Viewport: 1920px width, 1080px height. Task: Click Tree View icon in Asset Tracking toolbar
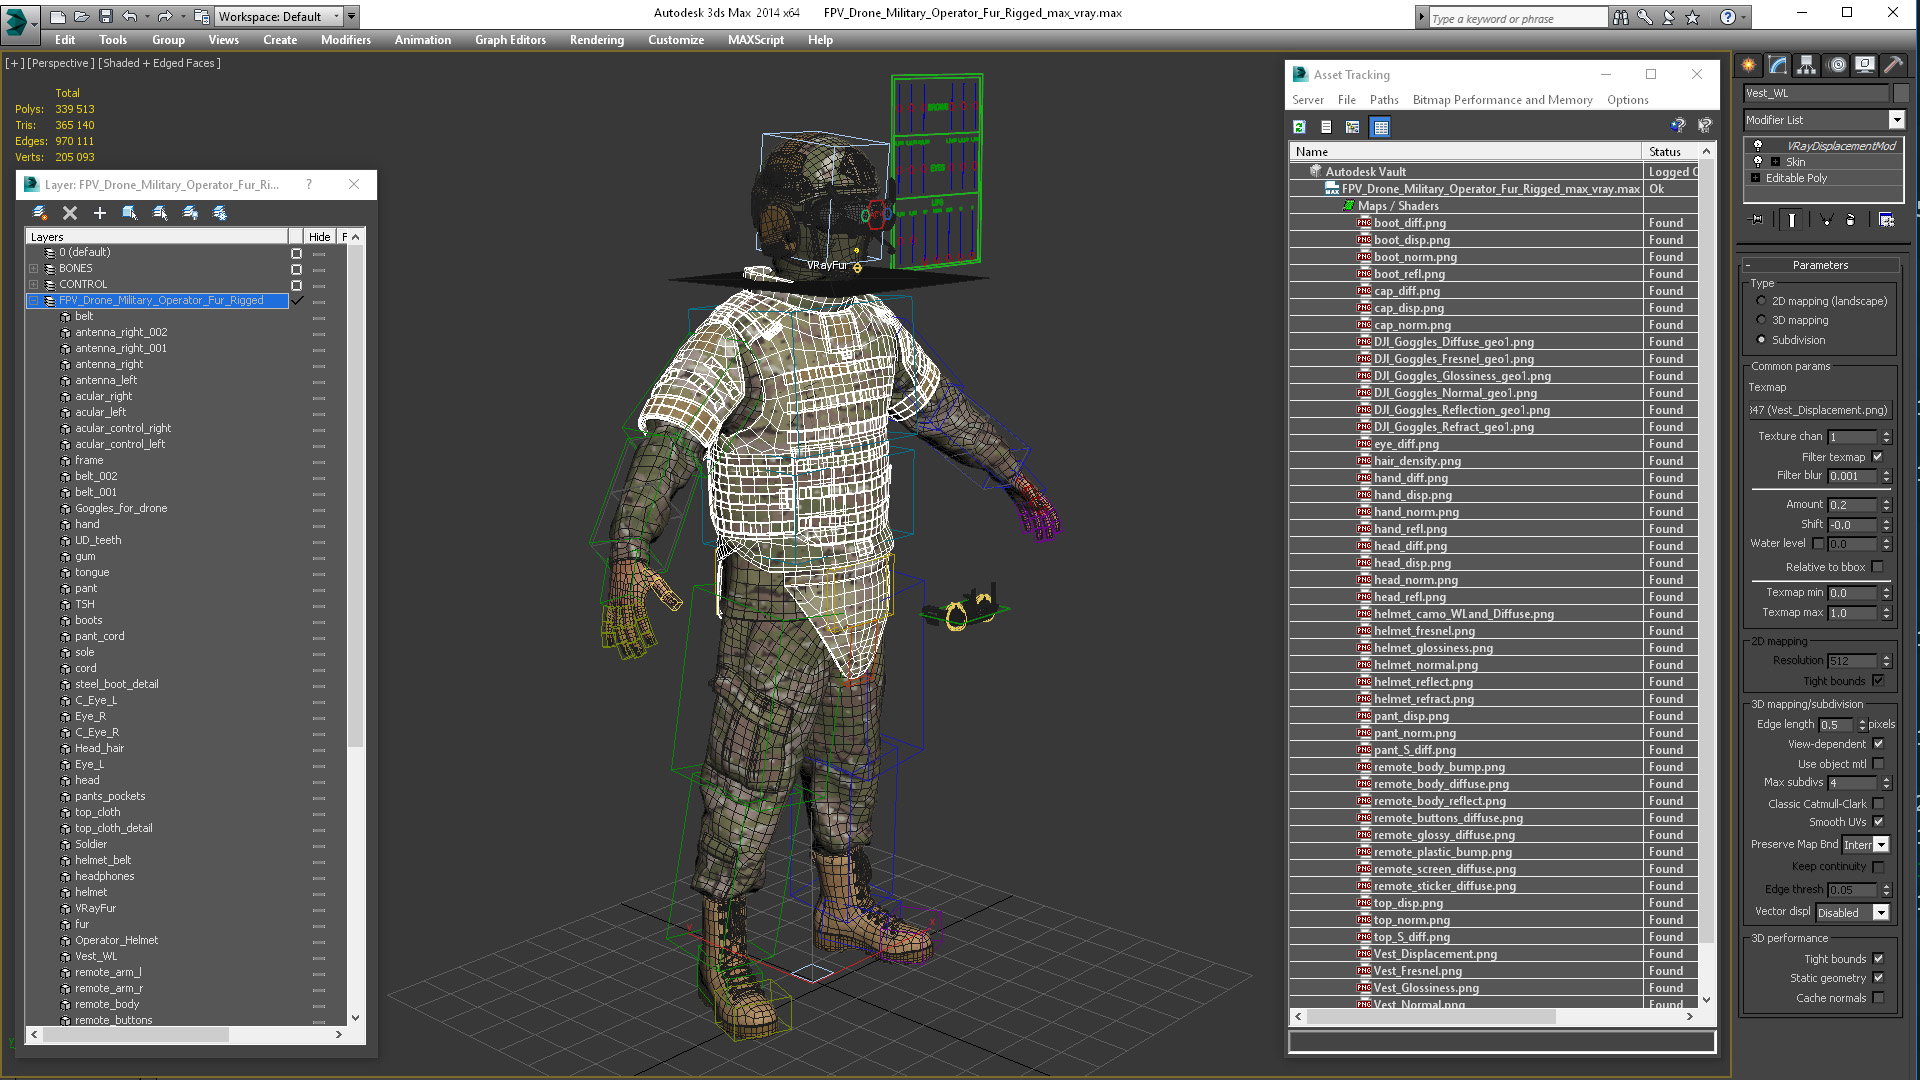(x=1353, y=127)
